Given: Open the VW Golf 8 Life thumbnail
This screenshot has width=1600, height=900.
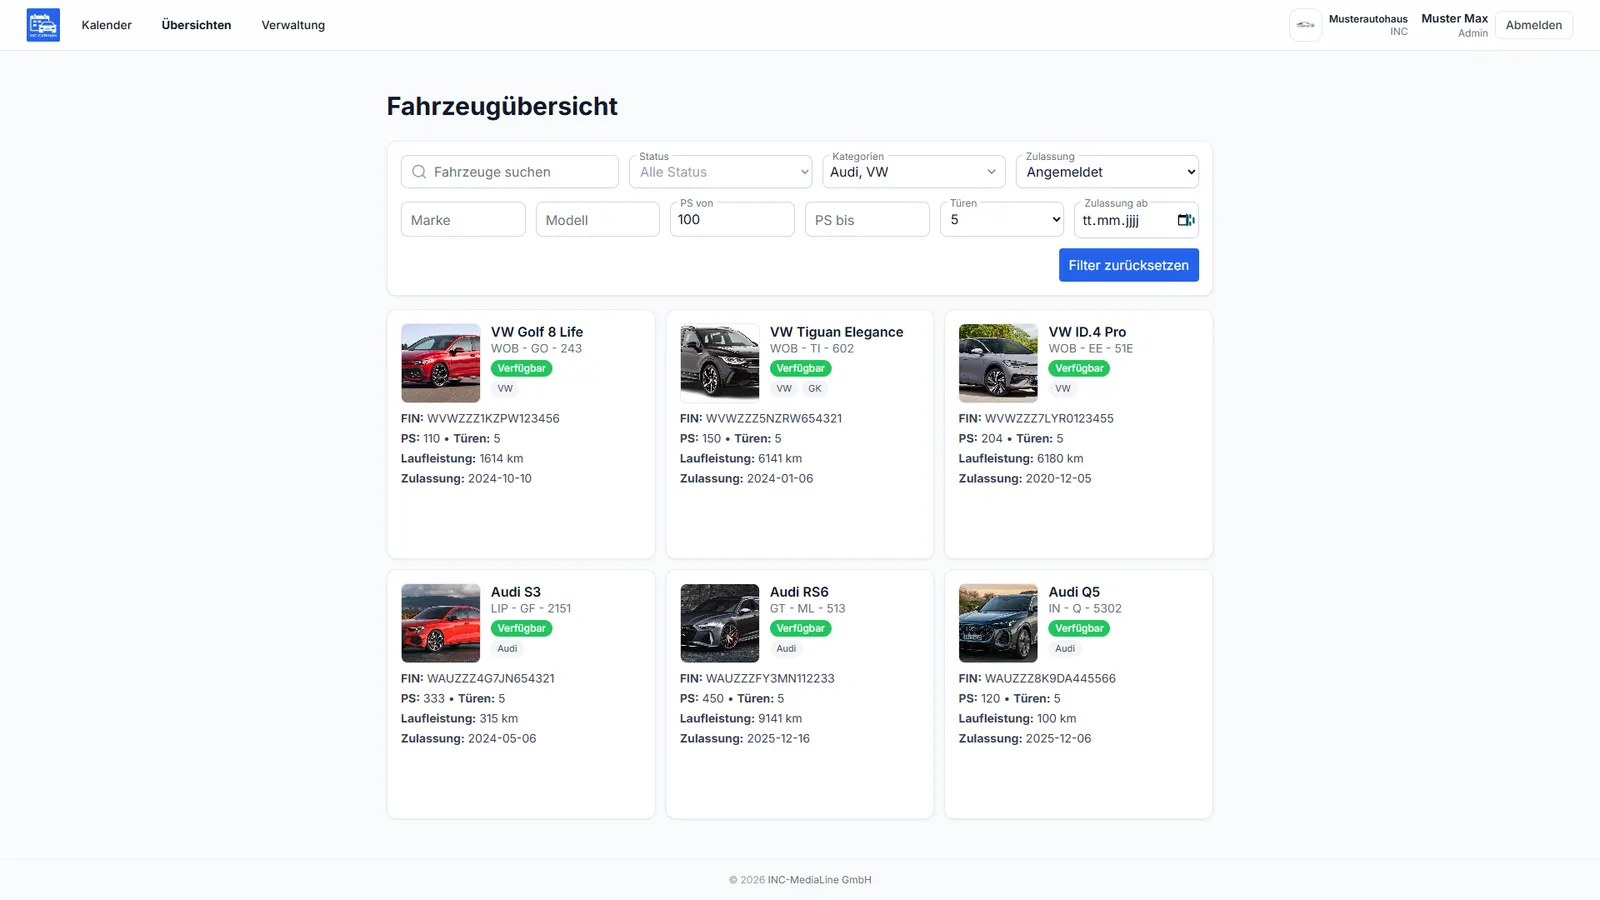Looking at the screenshot, I should pos(441,363).
